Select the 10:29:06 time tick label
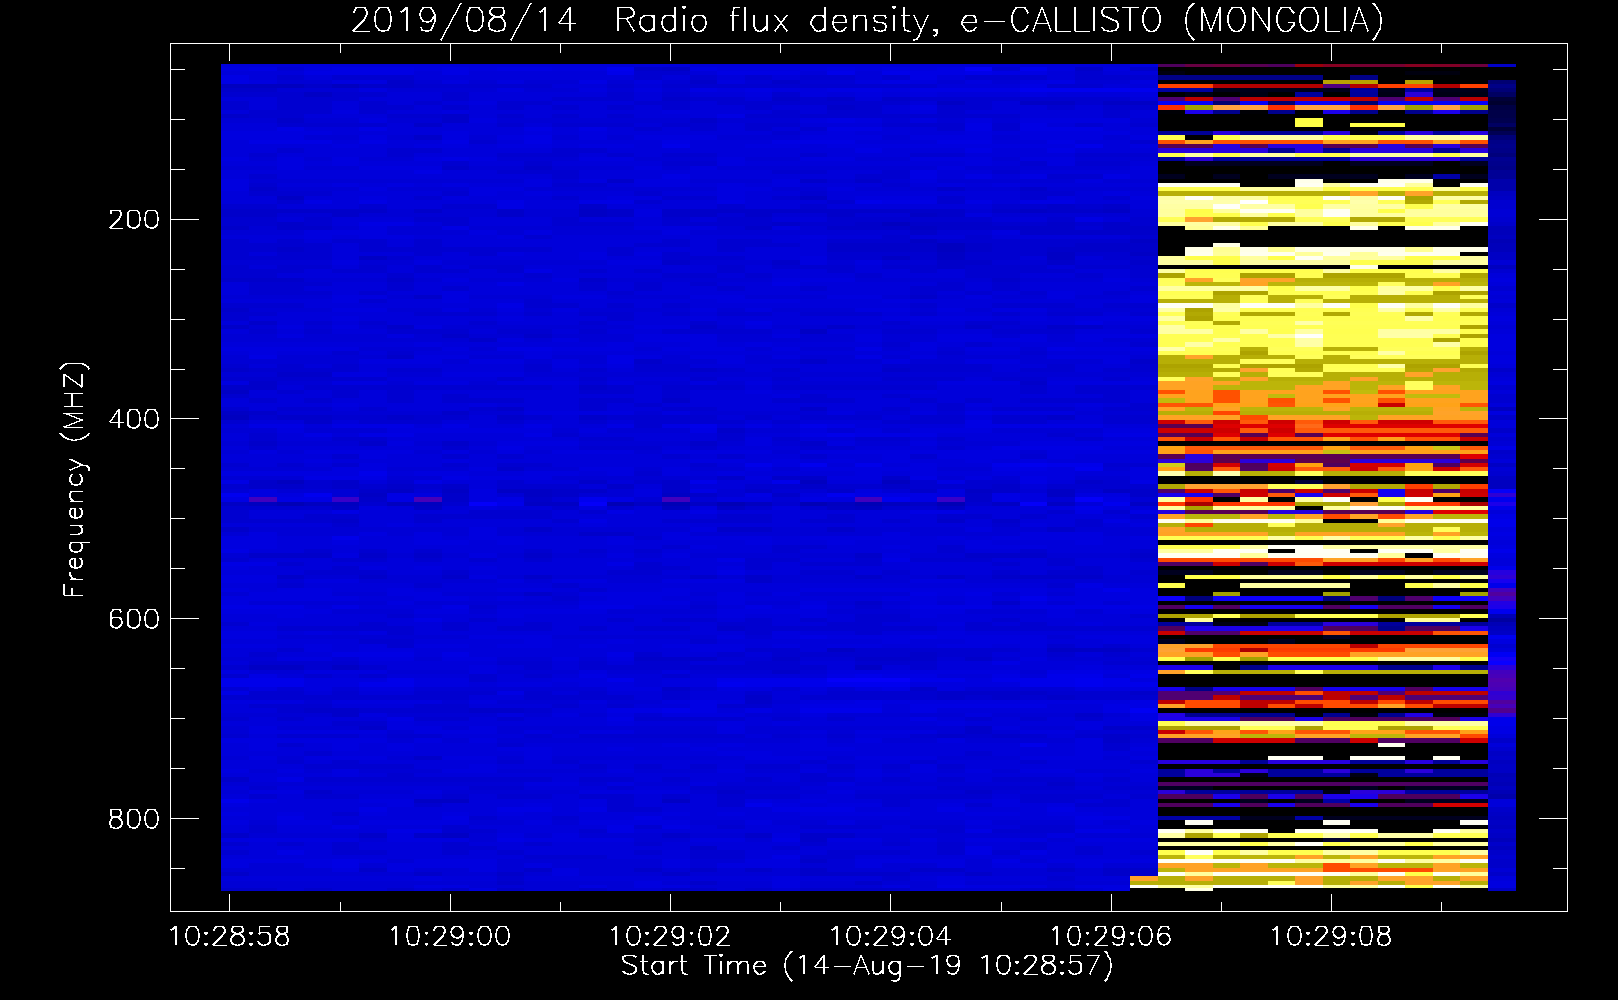Viewport: 1618px width, 1000px height. click(1110, 937)
